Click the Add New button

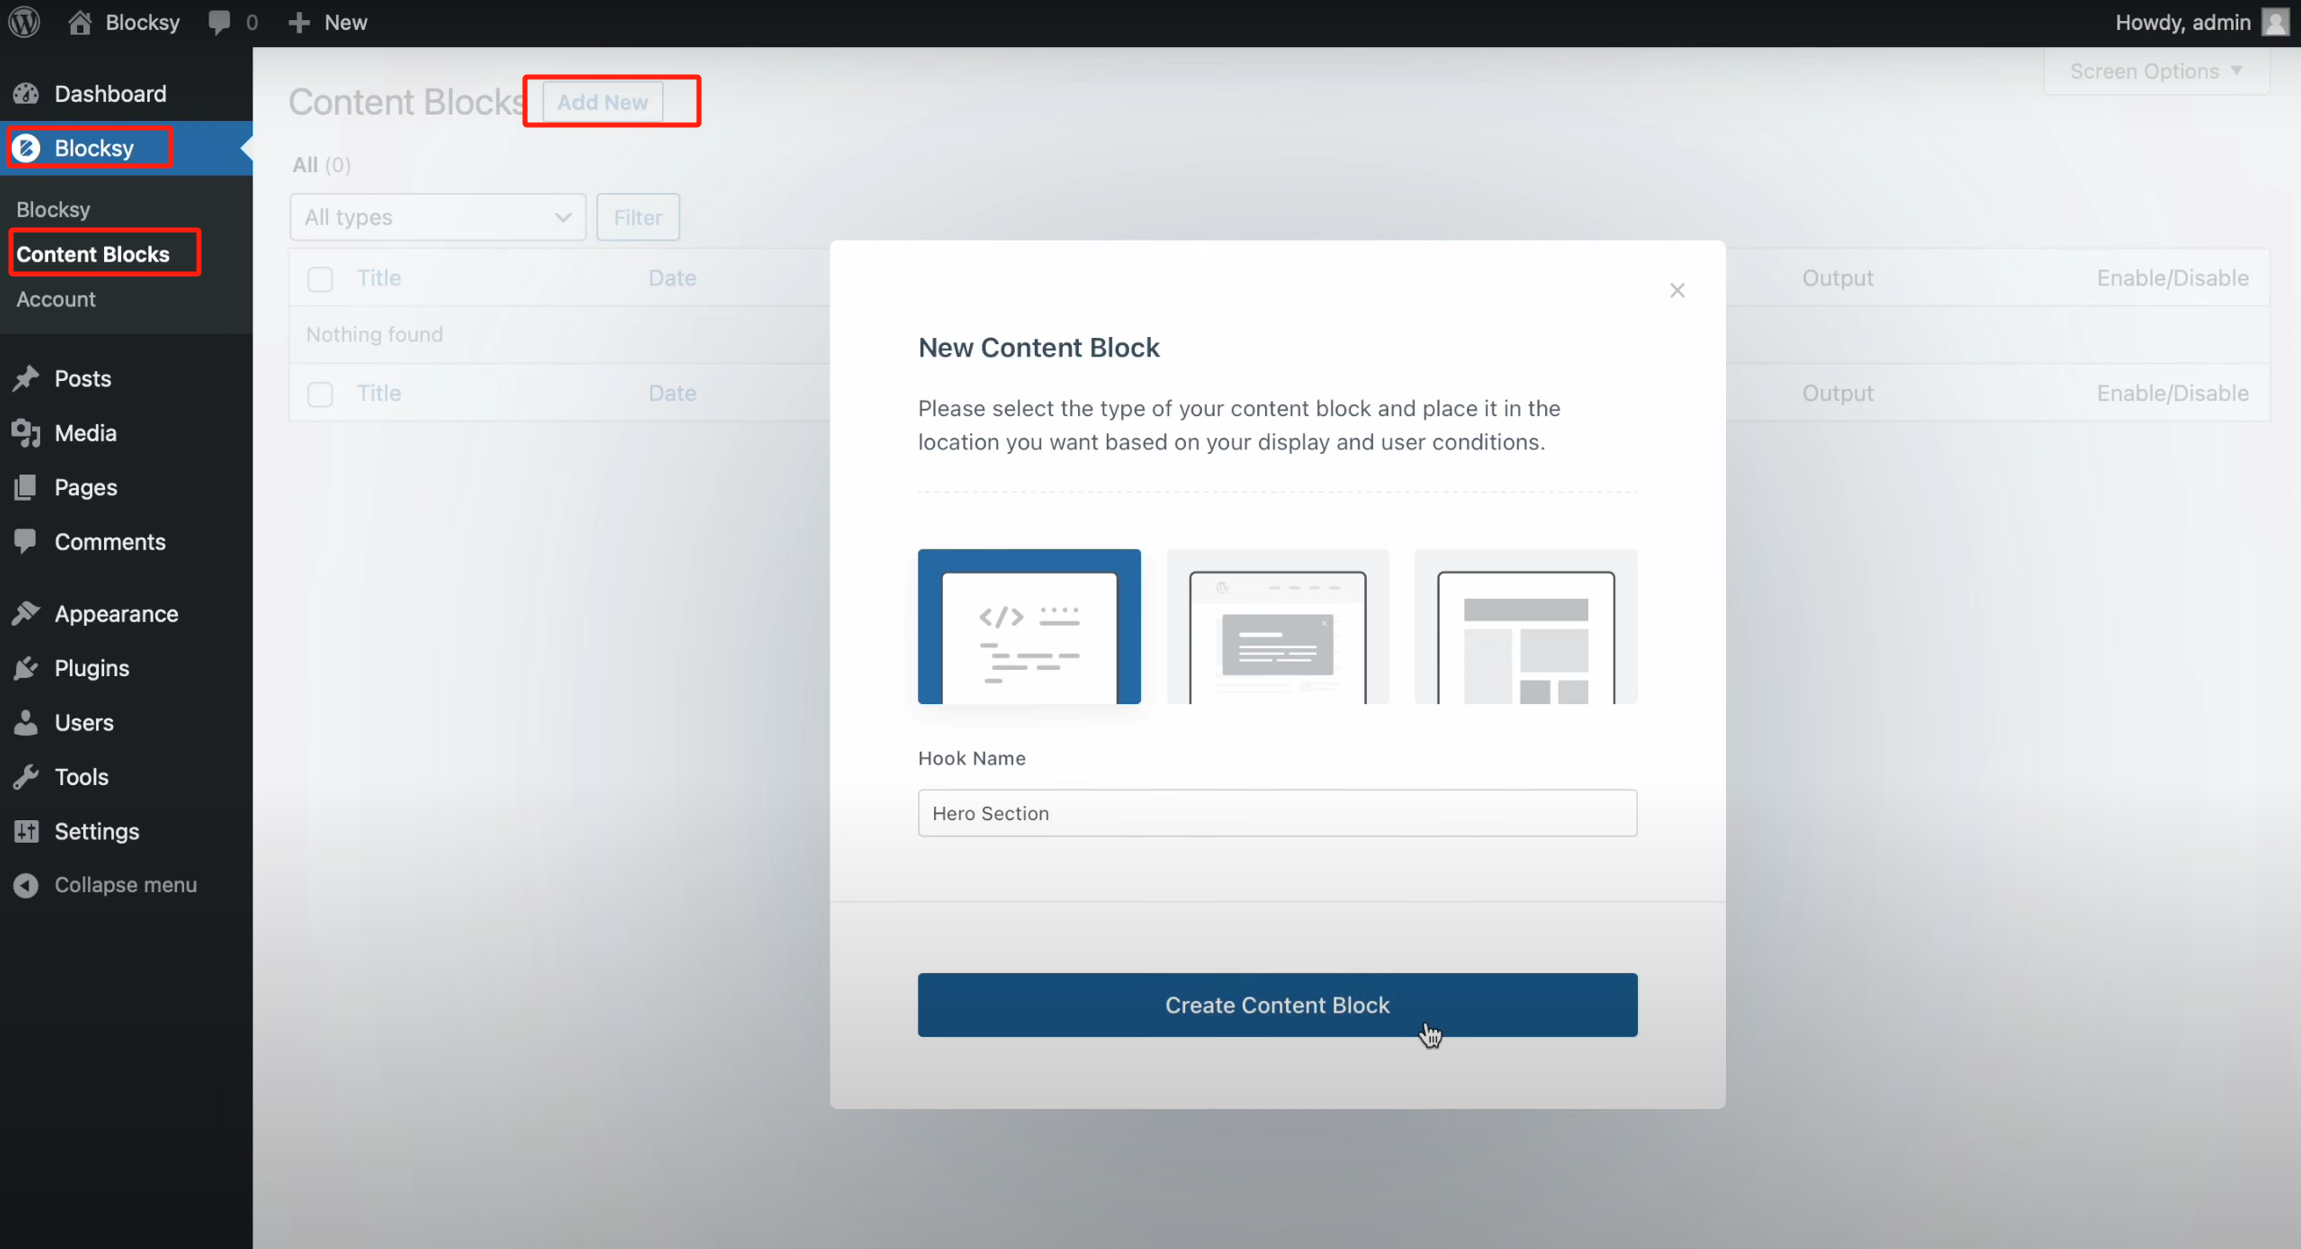point(602,101)
